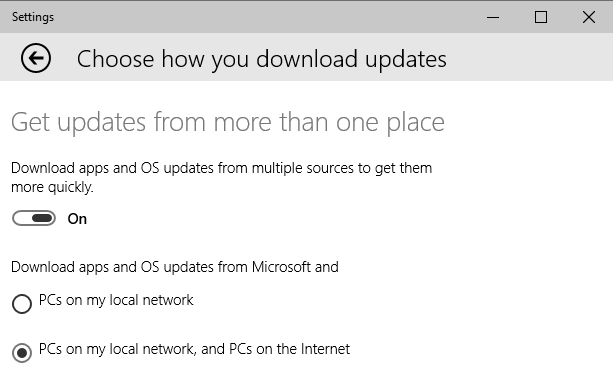Select the "PCs on my local network" radio button
Image resolution: width=613 pixels, height=376 pixels.
click(22, 304)
